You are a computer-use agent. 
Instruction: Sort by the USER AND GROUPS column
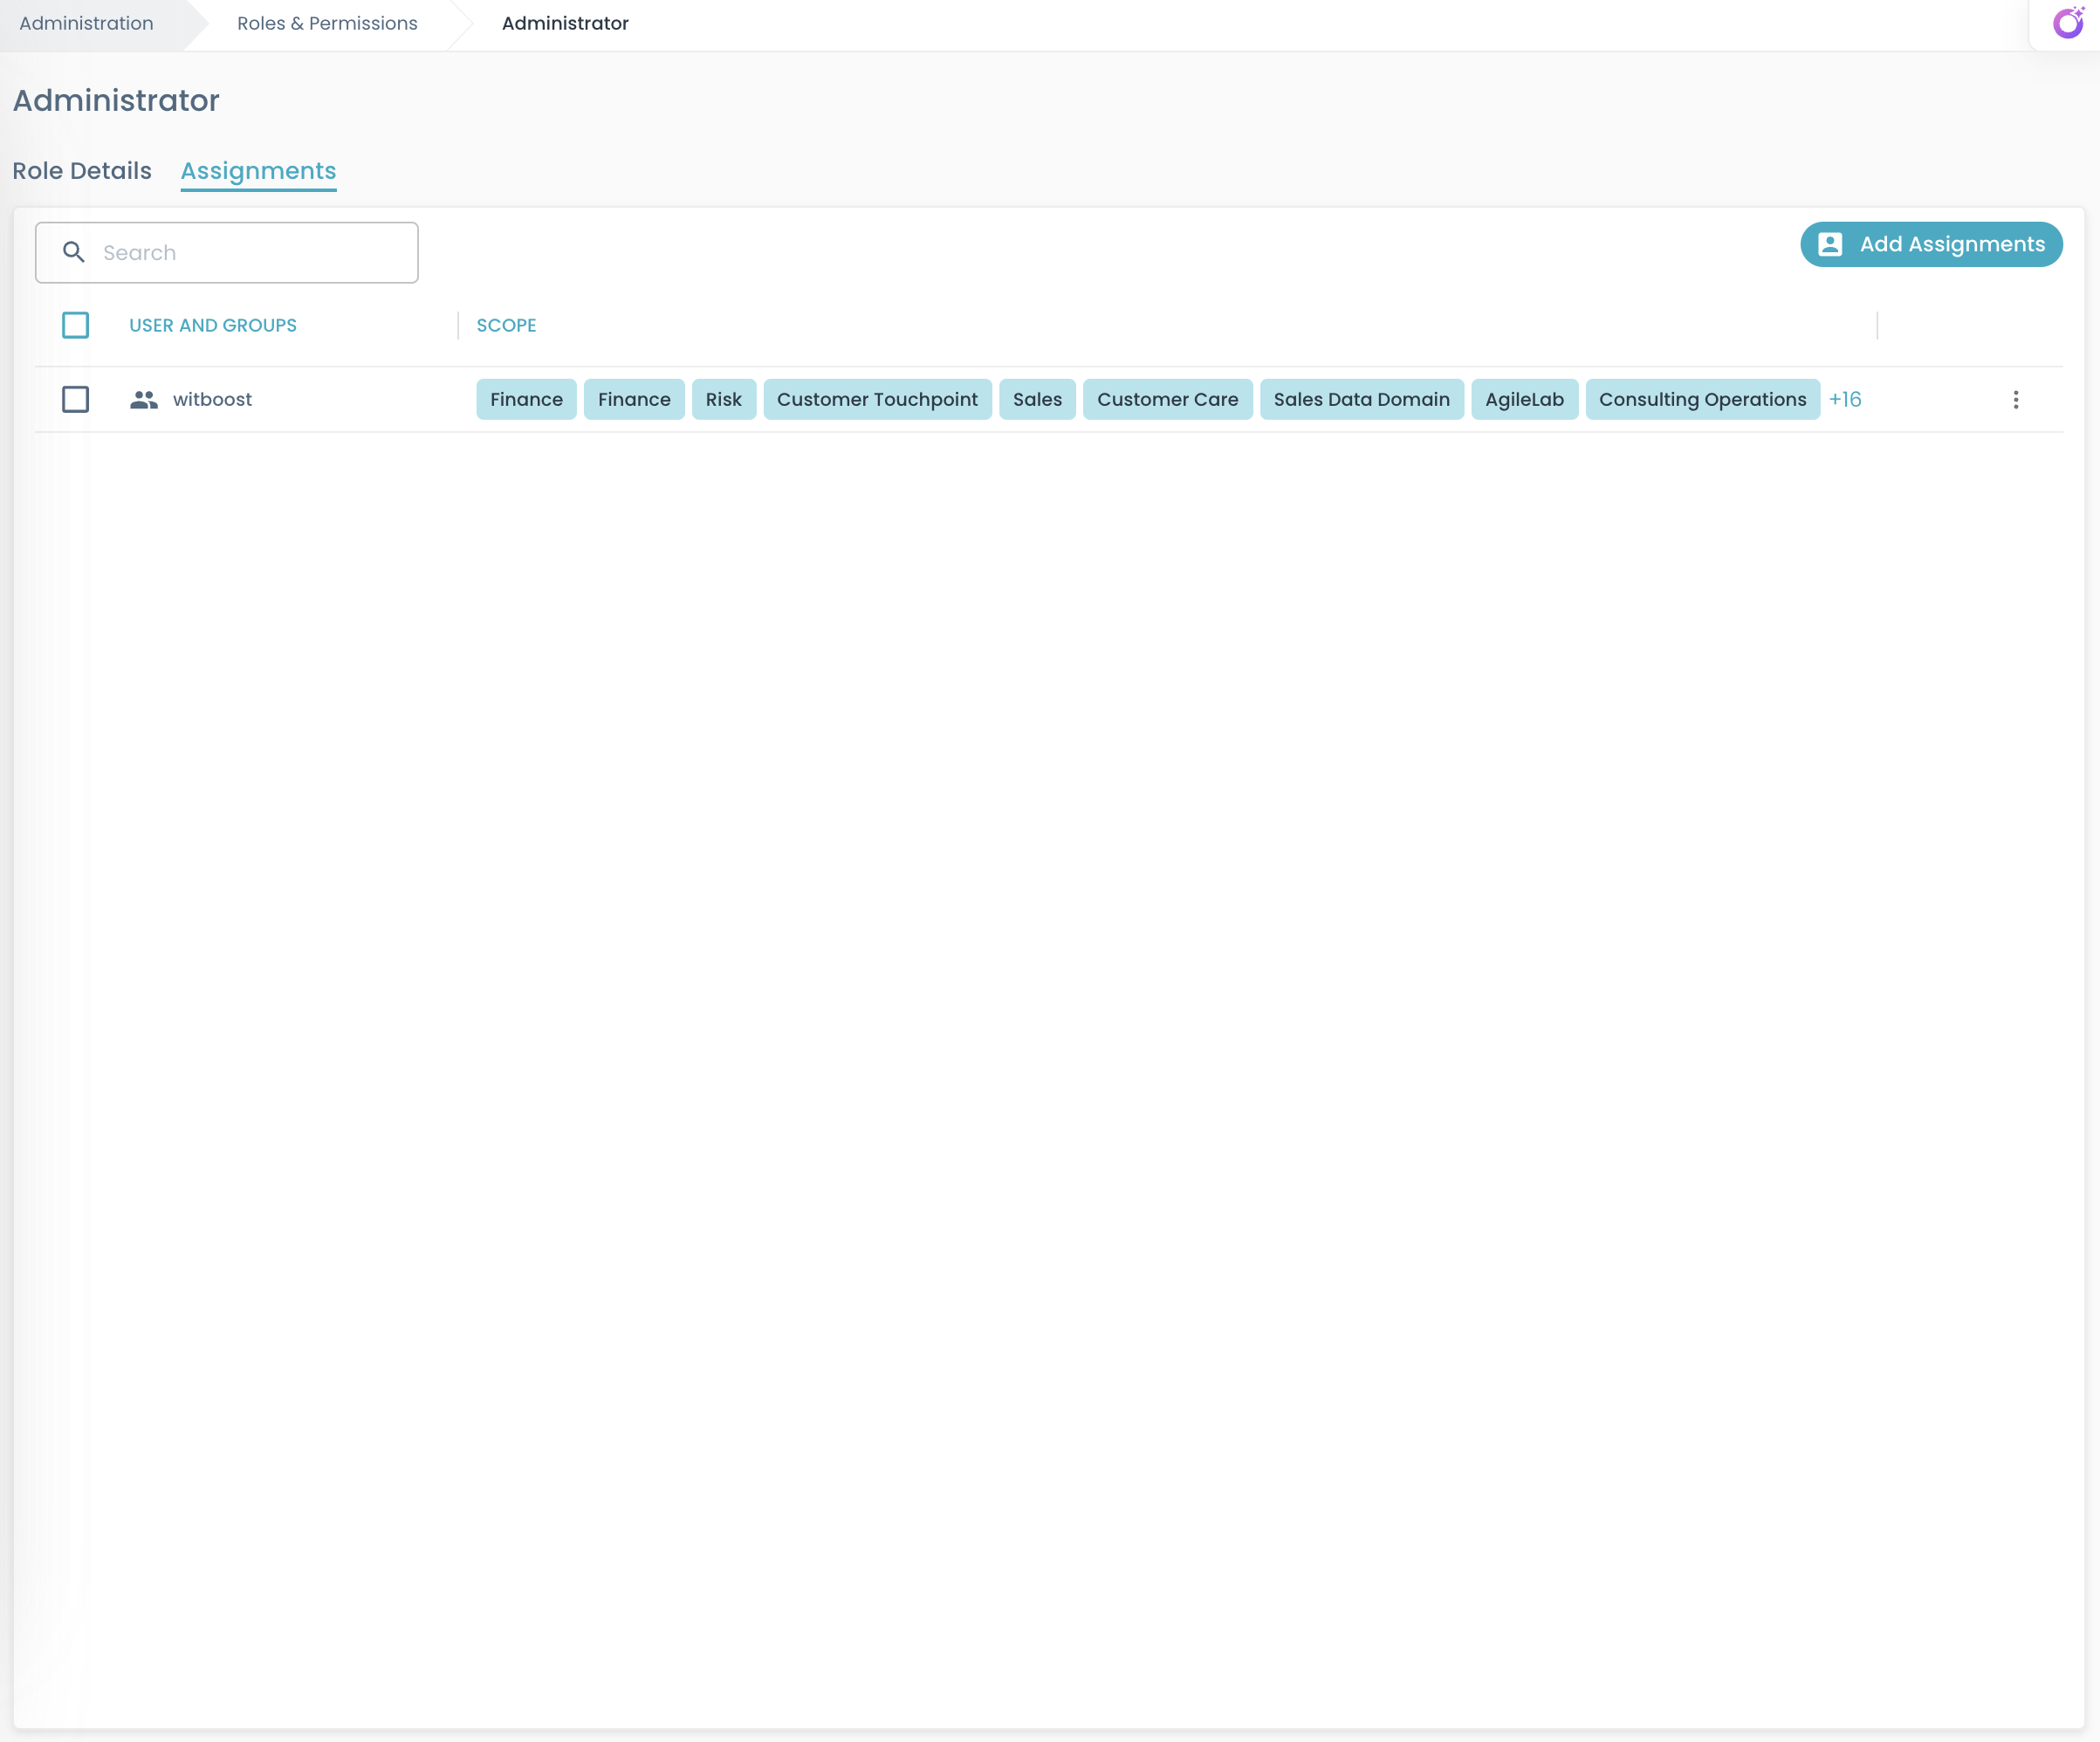pos(212,325)
